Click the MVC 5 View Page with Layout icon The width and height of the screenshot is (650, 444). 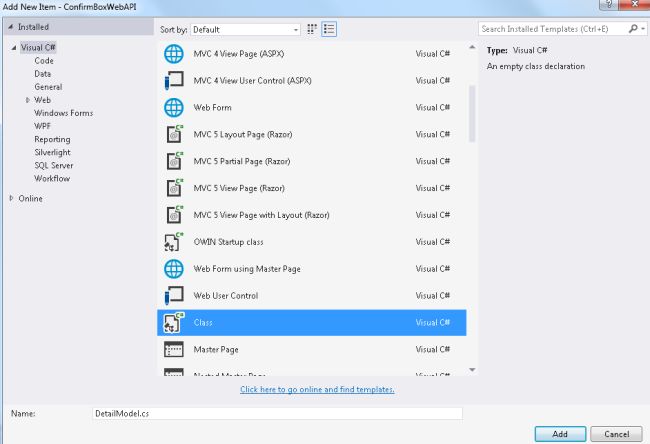tap(175, 215)
